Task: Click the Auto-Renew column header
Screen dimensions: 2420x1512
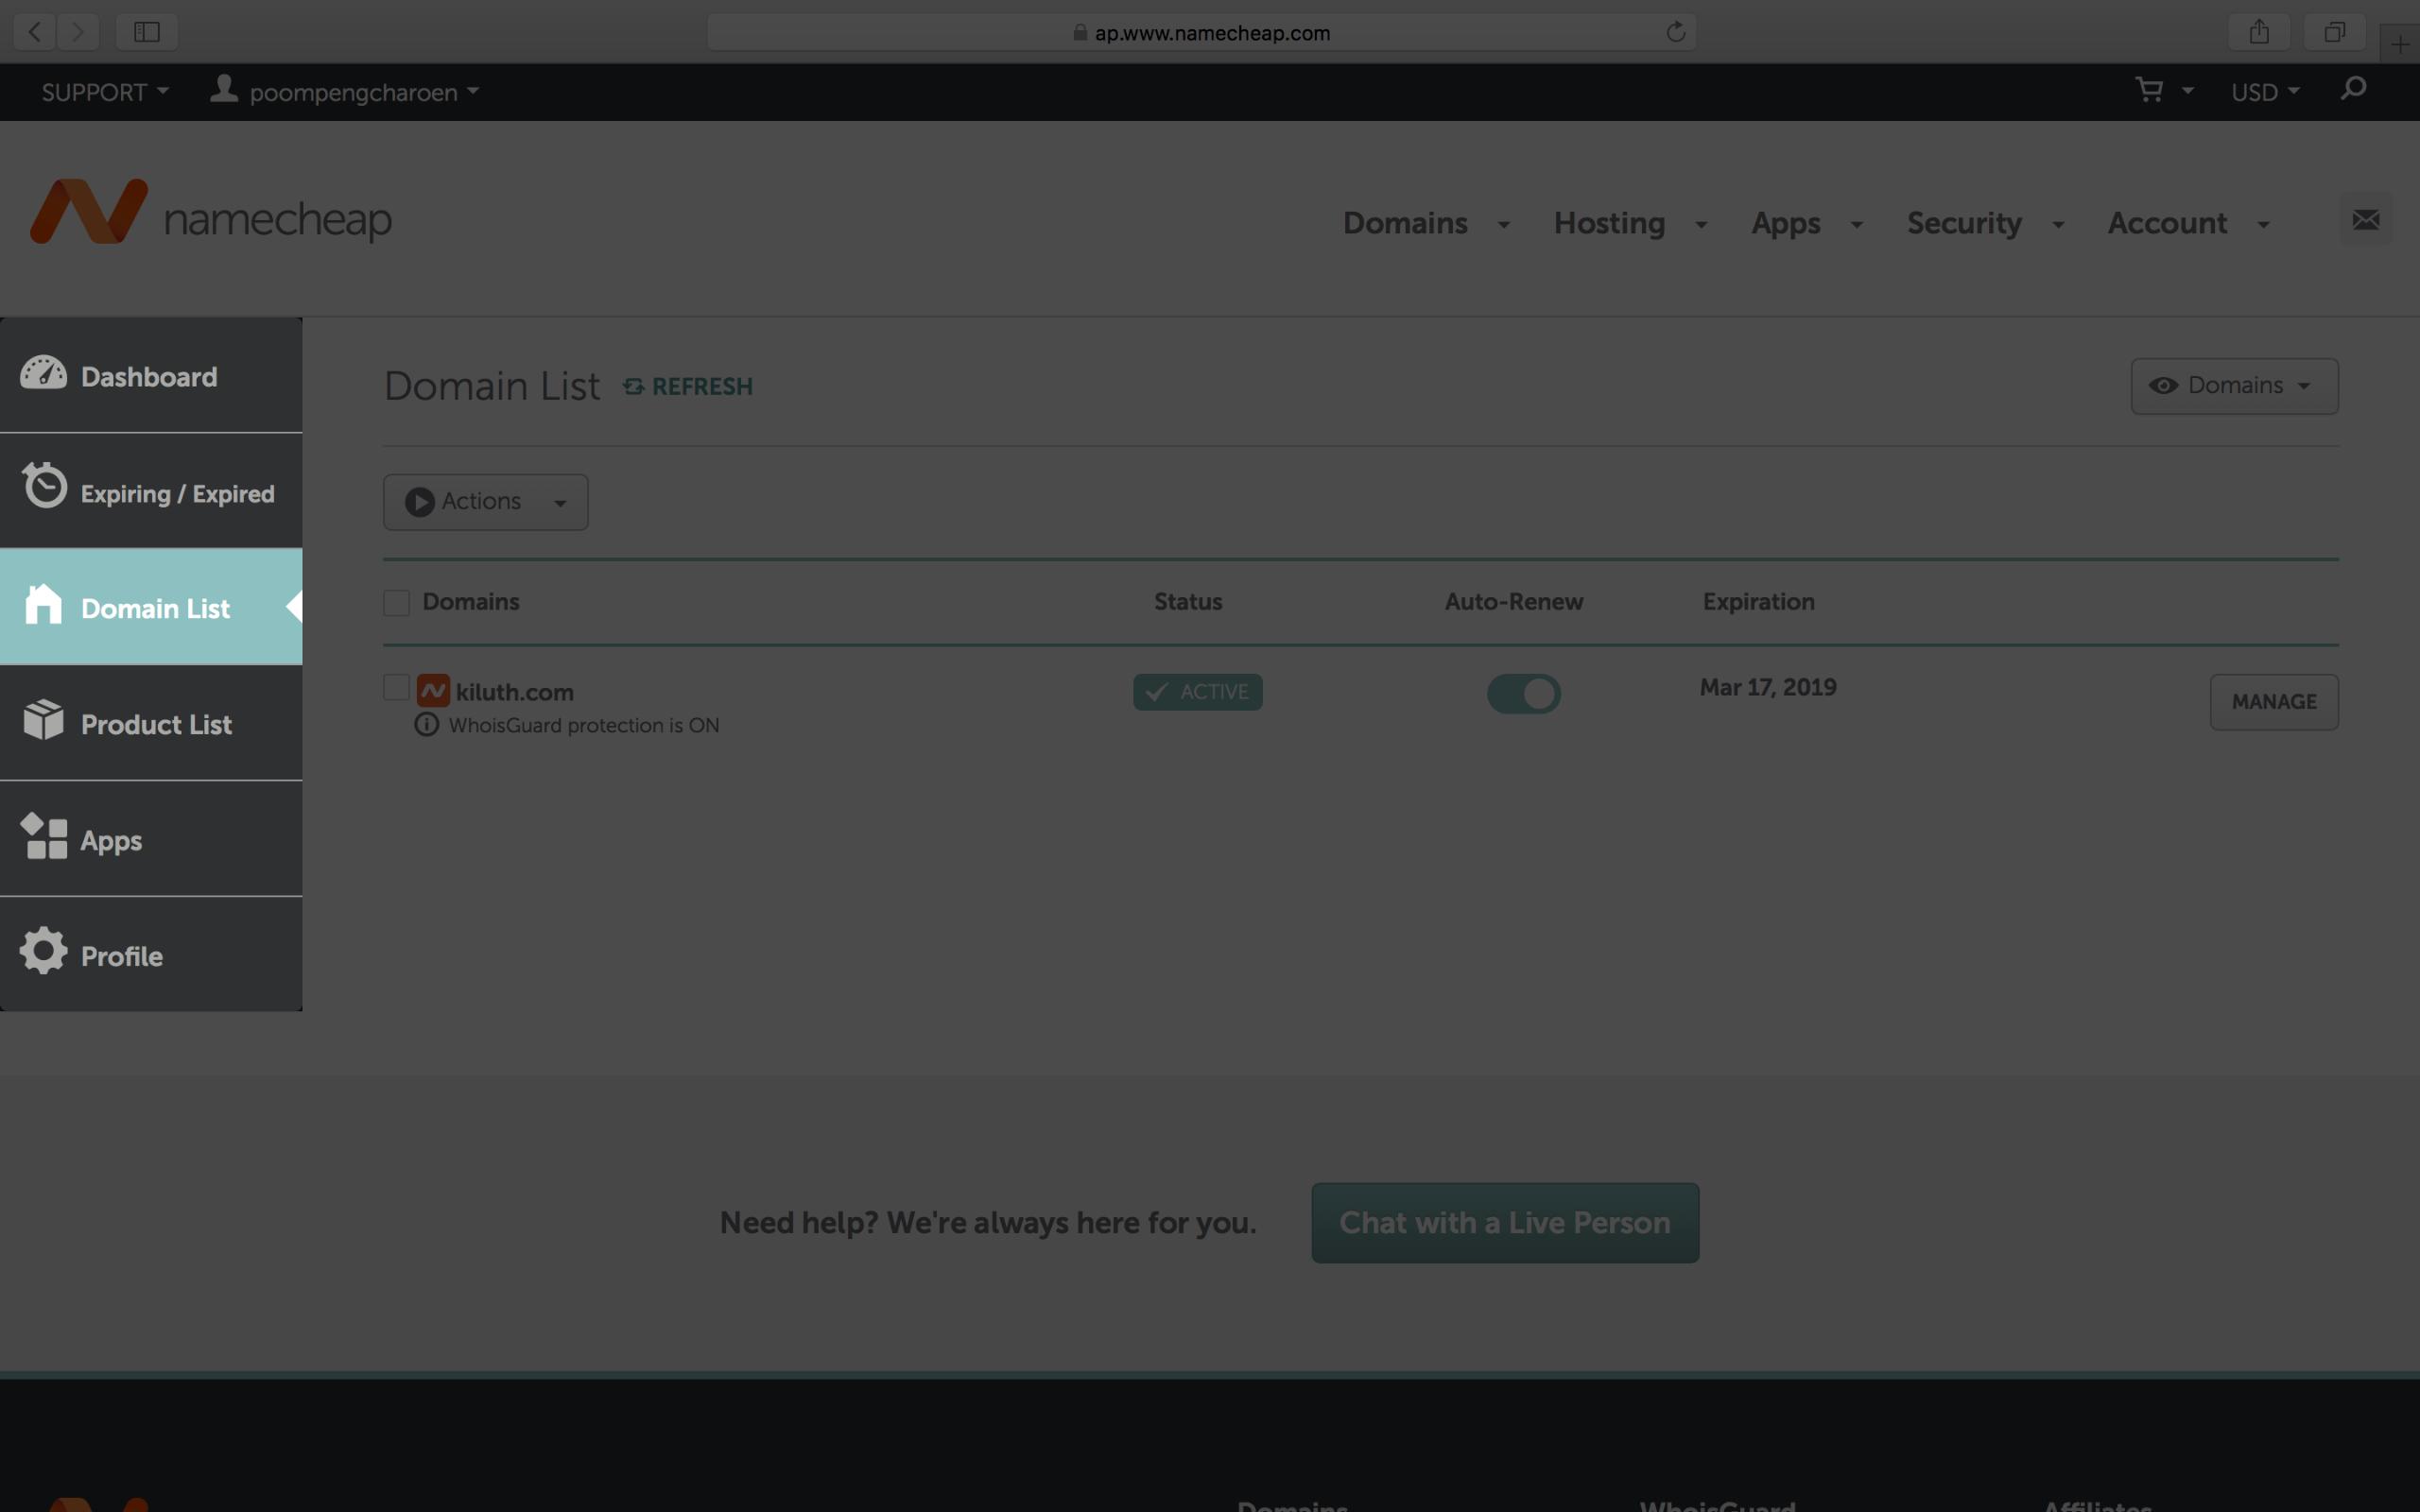Action: point(1513,601)
